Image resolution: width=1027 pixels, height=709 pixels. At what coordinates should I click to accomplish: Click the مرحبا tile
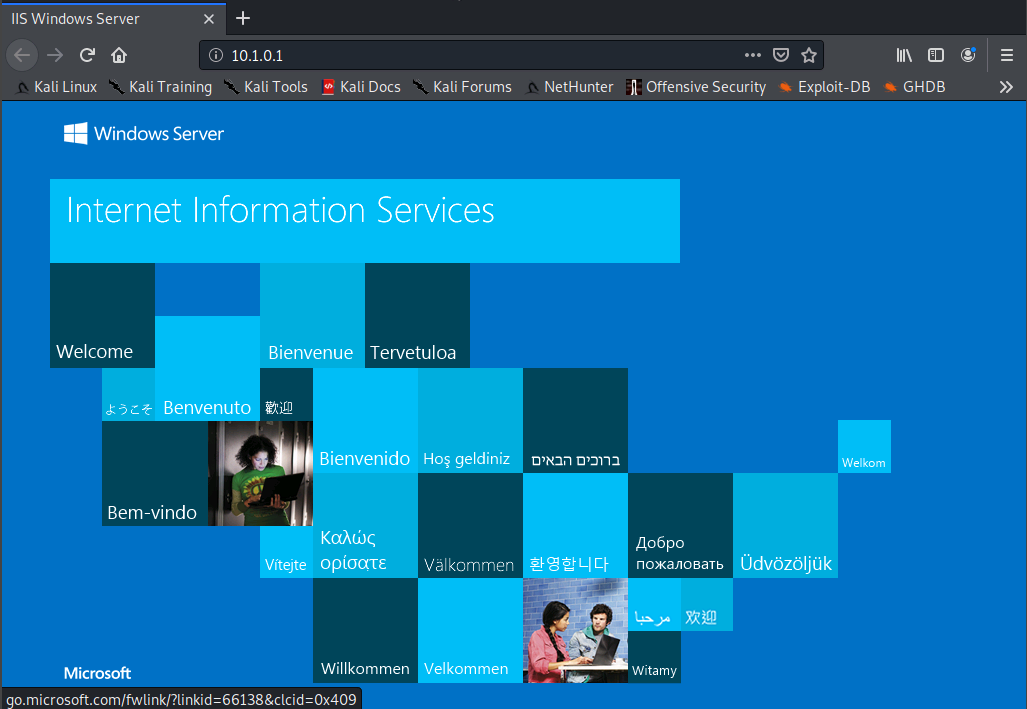(x=654, y=604)
